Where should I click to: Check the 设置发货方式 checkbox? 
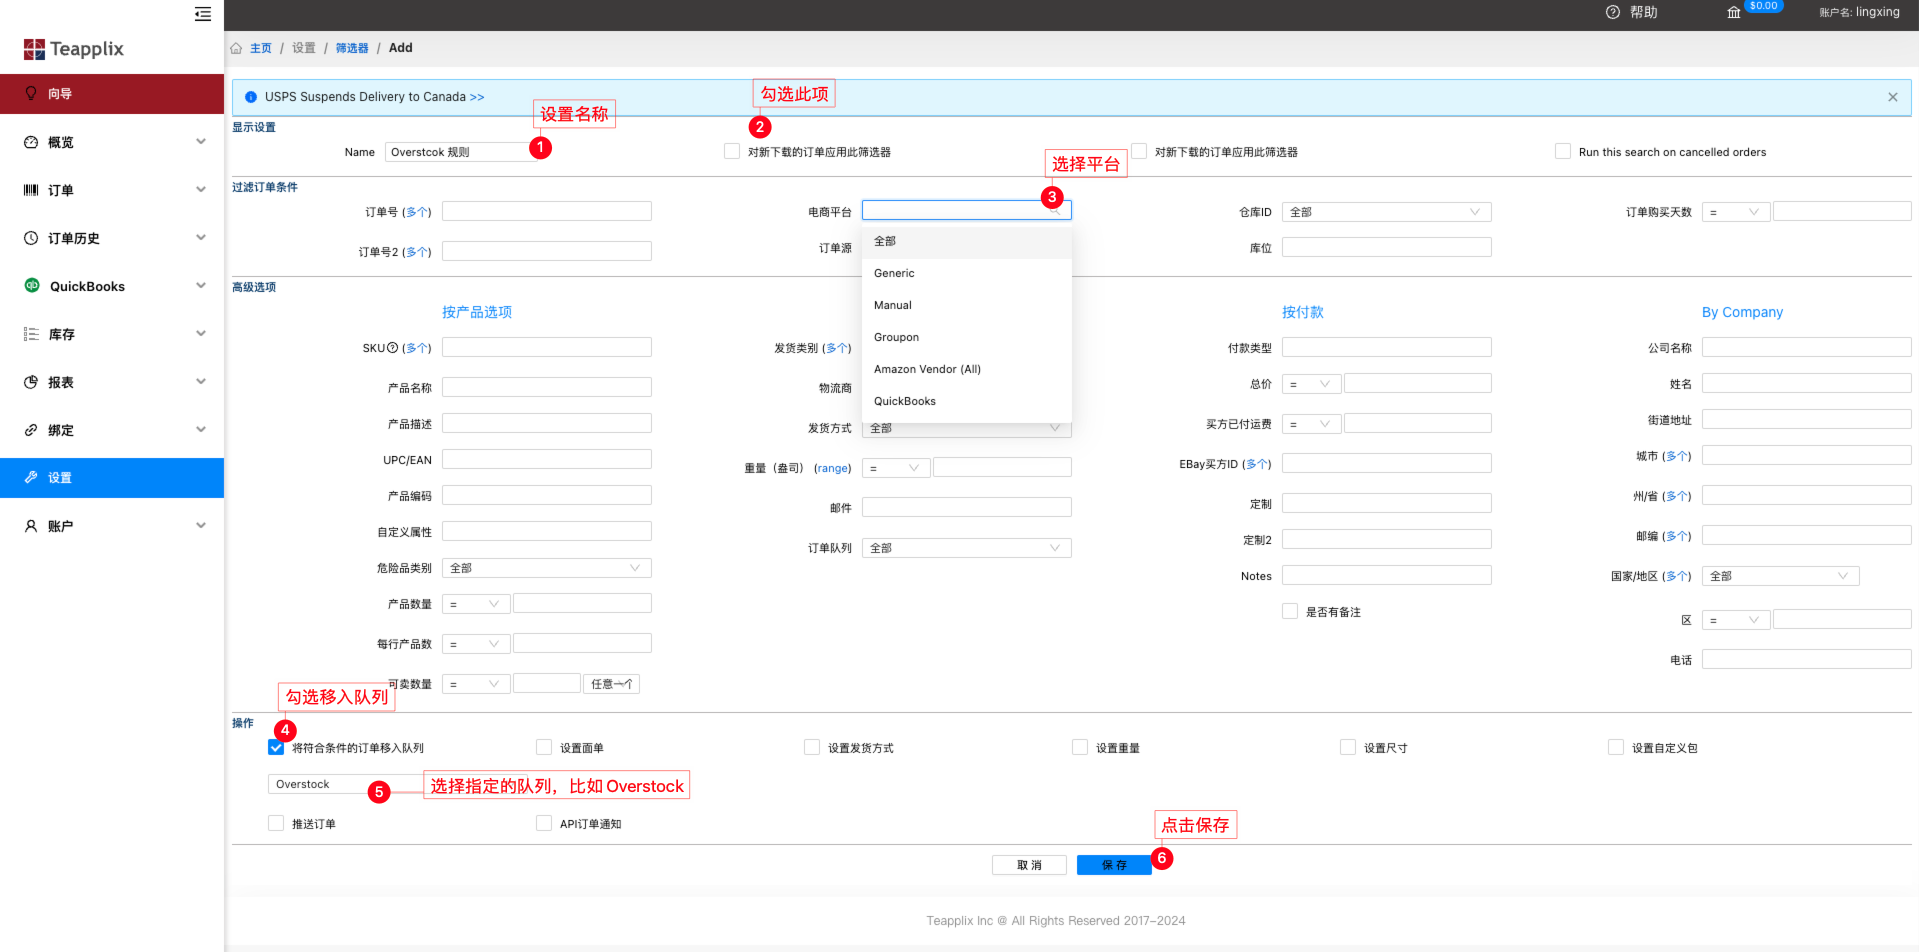[x=812, y=747]
